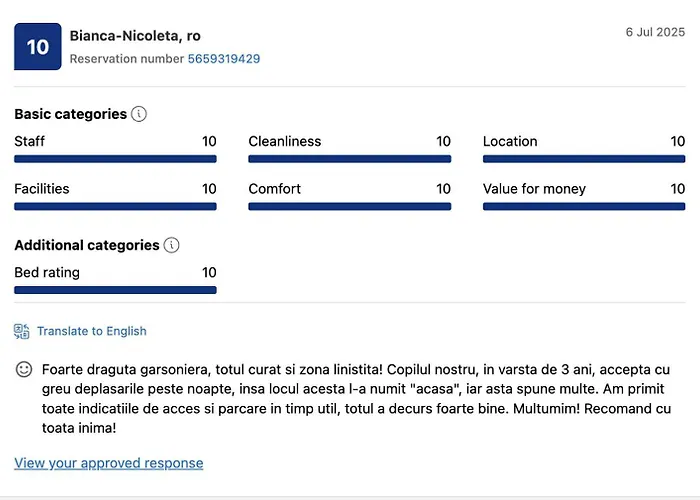Click the Location rating bar
Viewport: 700px width, 500px height.
tap(584, 159)
